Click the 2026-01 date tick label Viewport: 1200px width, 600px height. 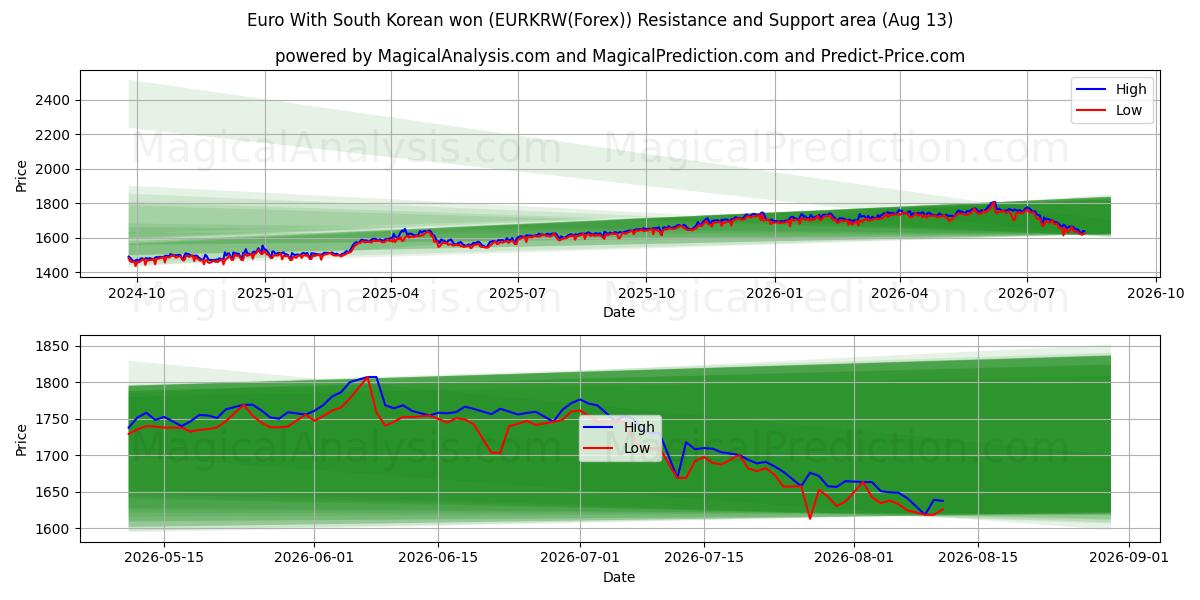(x=775, y=293)
